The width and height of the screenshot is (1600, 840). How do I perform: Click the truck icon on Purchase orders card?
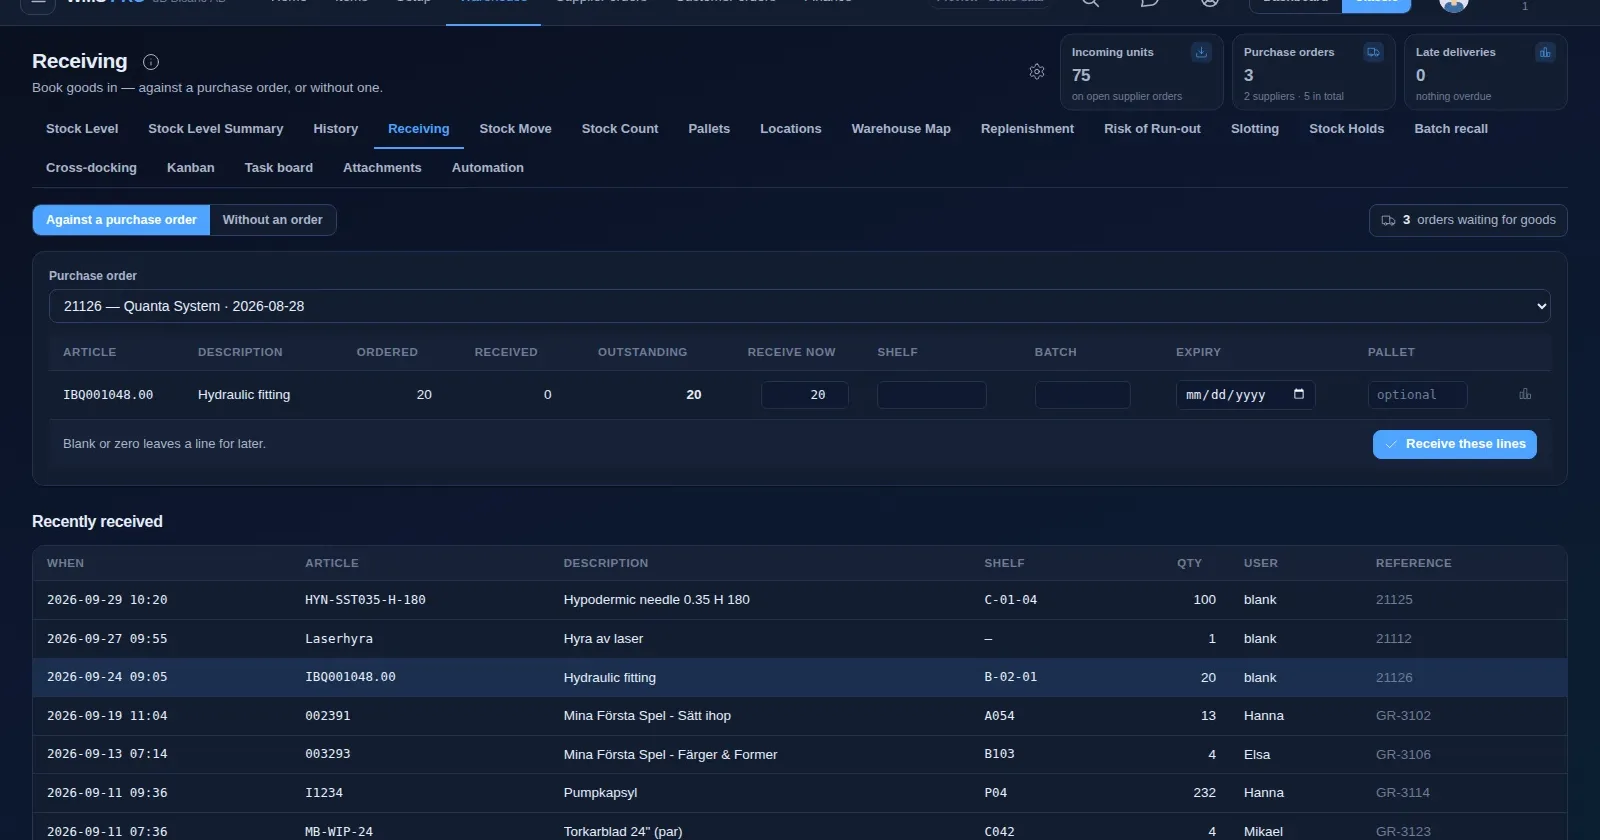coord(1373,52)
